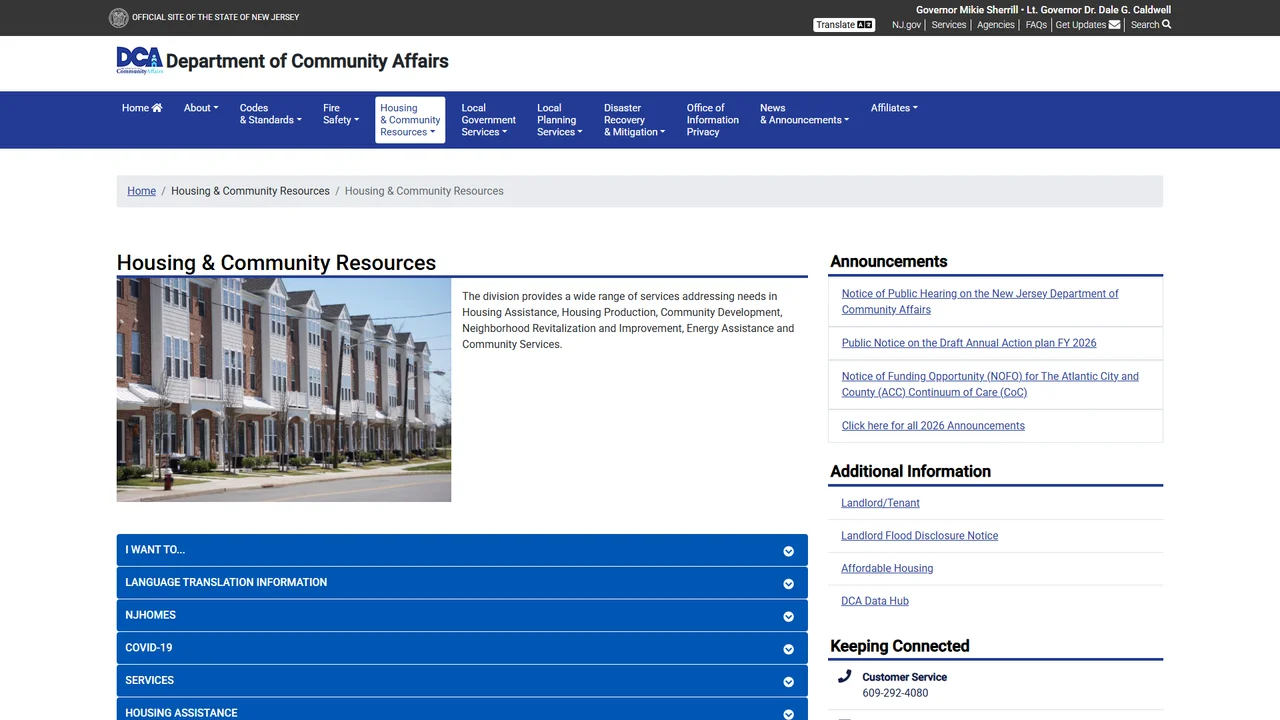Open Draft Annual Action plan FY 2026 notice
The width and height of the screenshot is (1280, 720).
(x=969, y=343)
